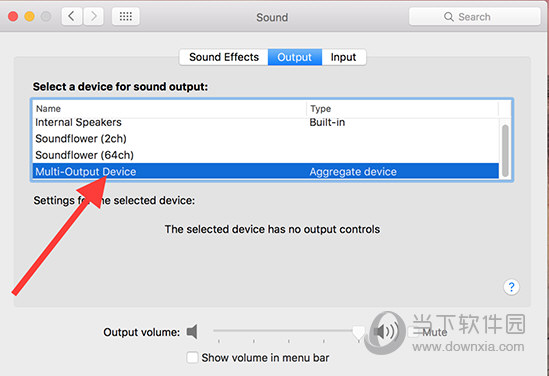Screen dimensions: 549x376
Task: Enable Show volume in menu bar
Action: tap(192, 358)
